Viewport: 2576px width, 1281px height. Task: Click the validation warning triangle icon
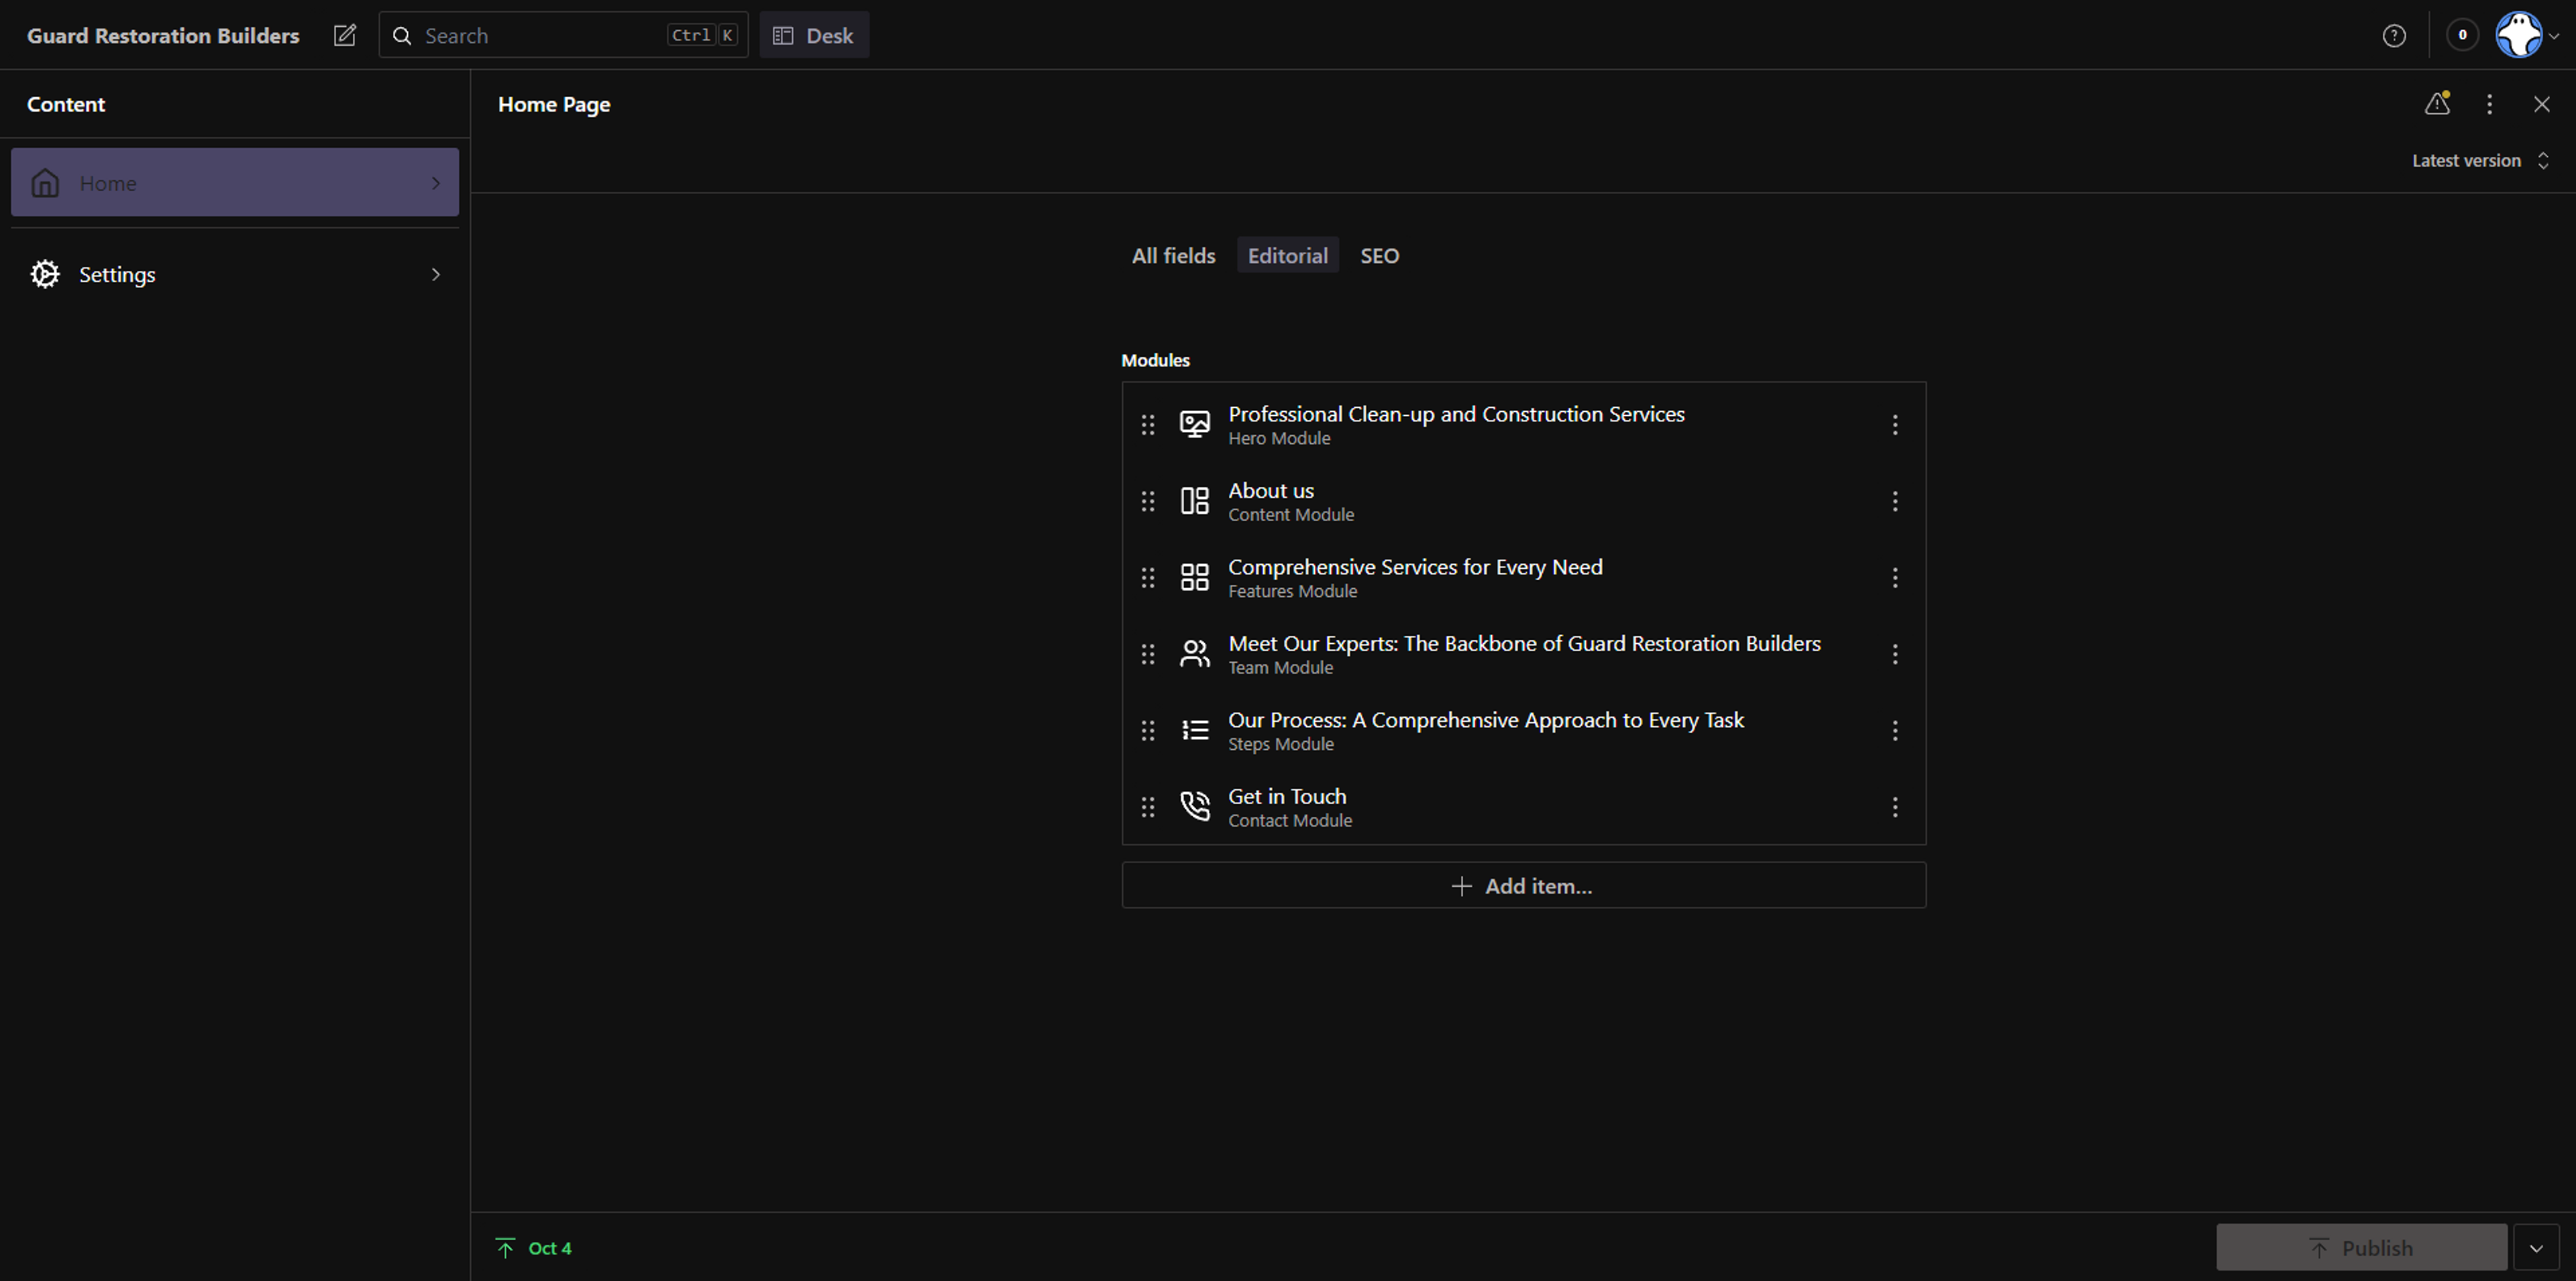tap(2437, 104)
